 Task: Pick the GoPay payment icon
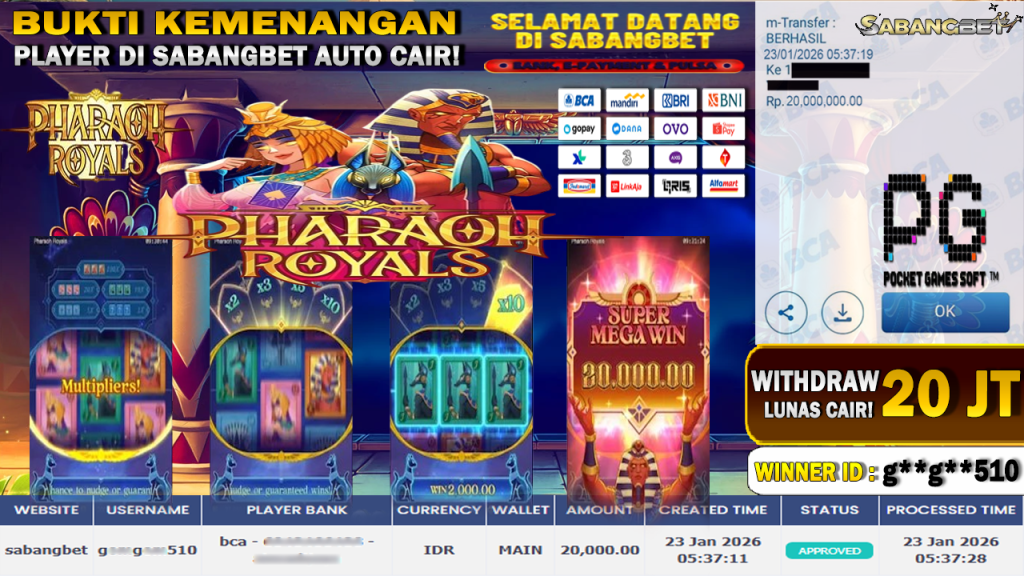[579, 129]
